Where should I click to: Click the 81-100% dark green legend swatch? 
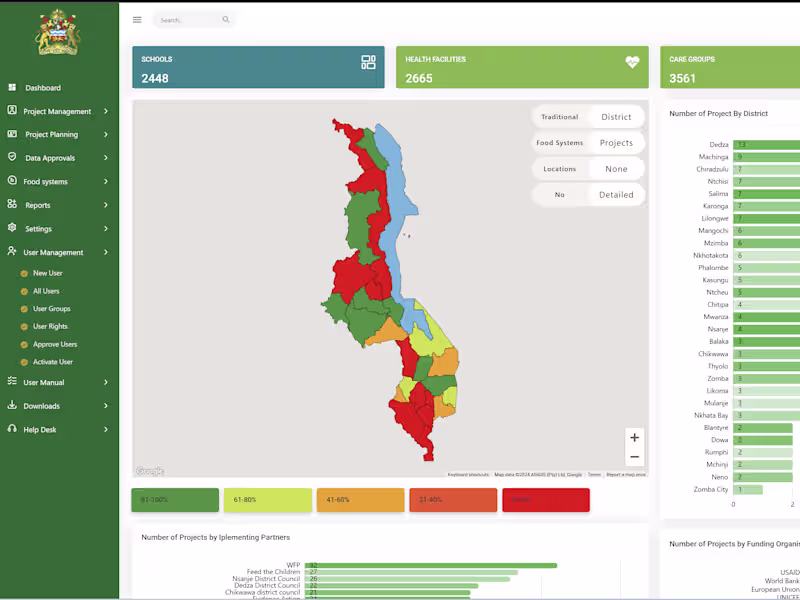[x=175, y=500]
